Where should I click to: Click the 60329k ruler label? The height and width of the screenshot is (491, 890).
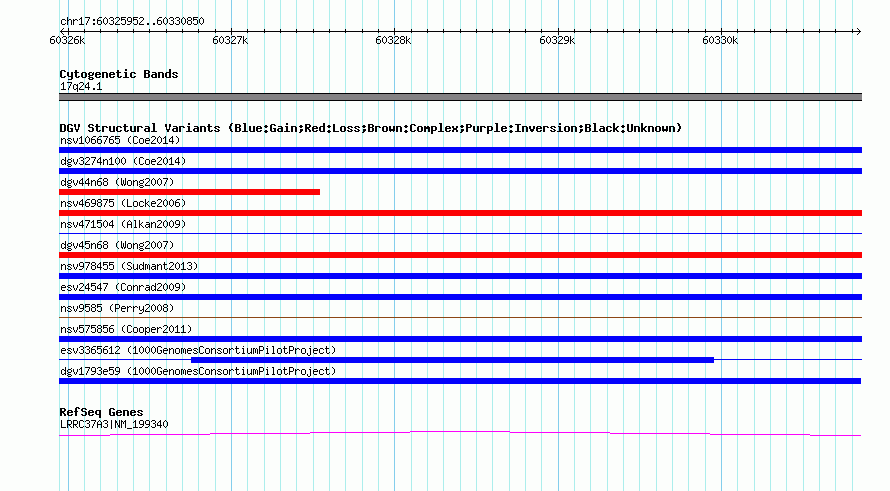coord(557,40)
